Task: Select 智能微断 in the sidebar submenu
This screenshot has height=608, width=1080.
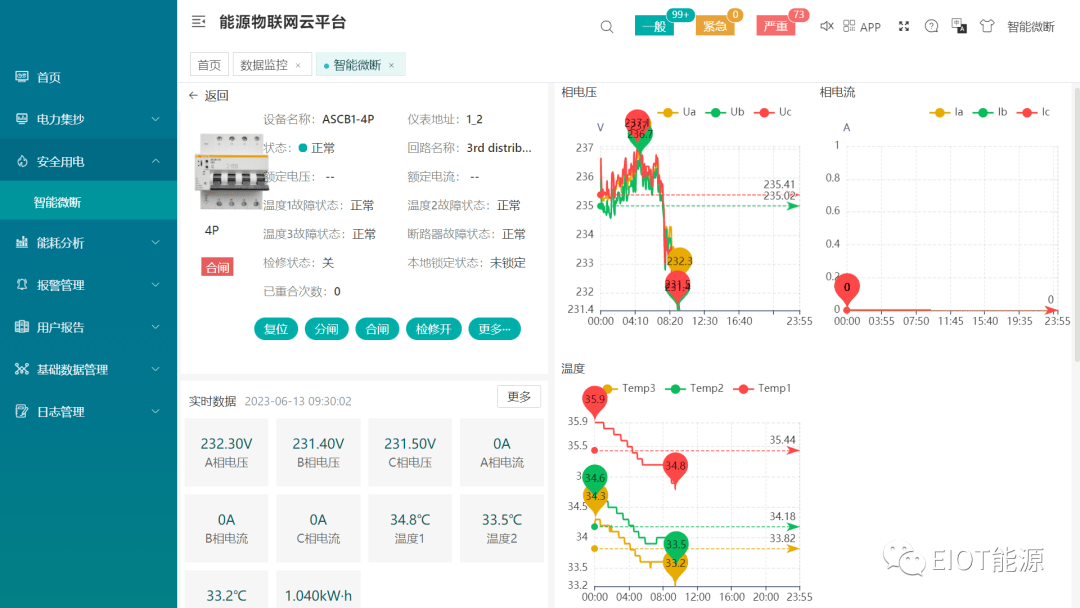Action: tap(57, 202)
